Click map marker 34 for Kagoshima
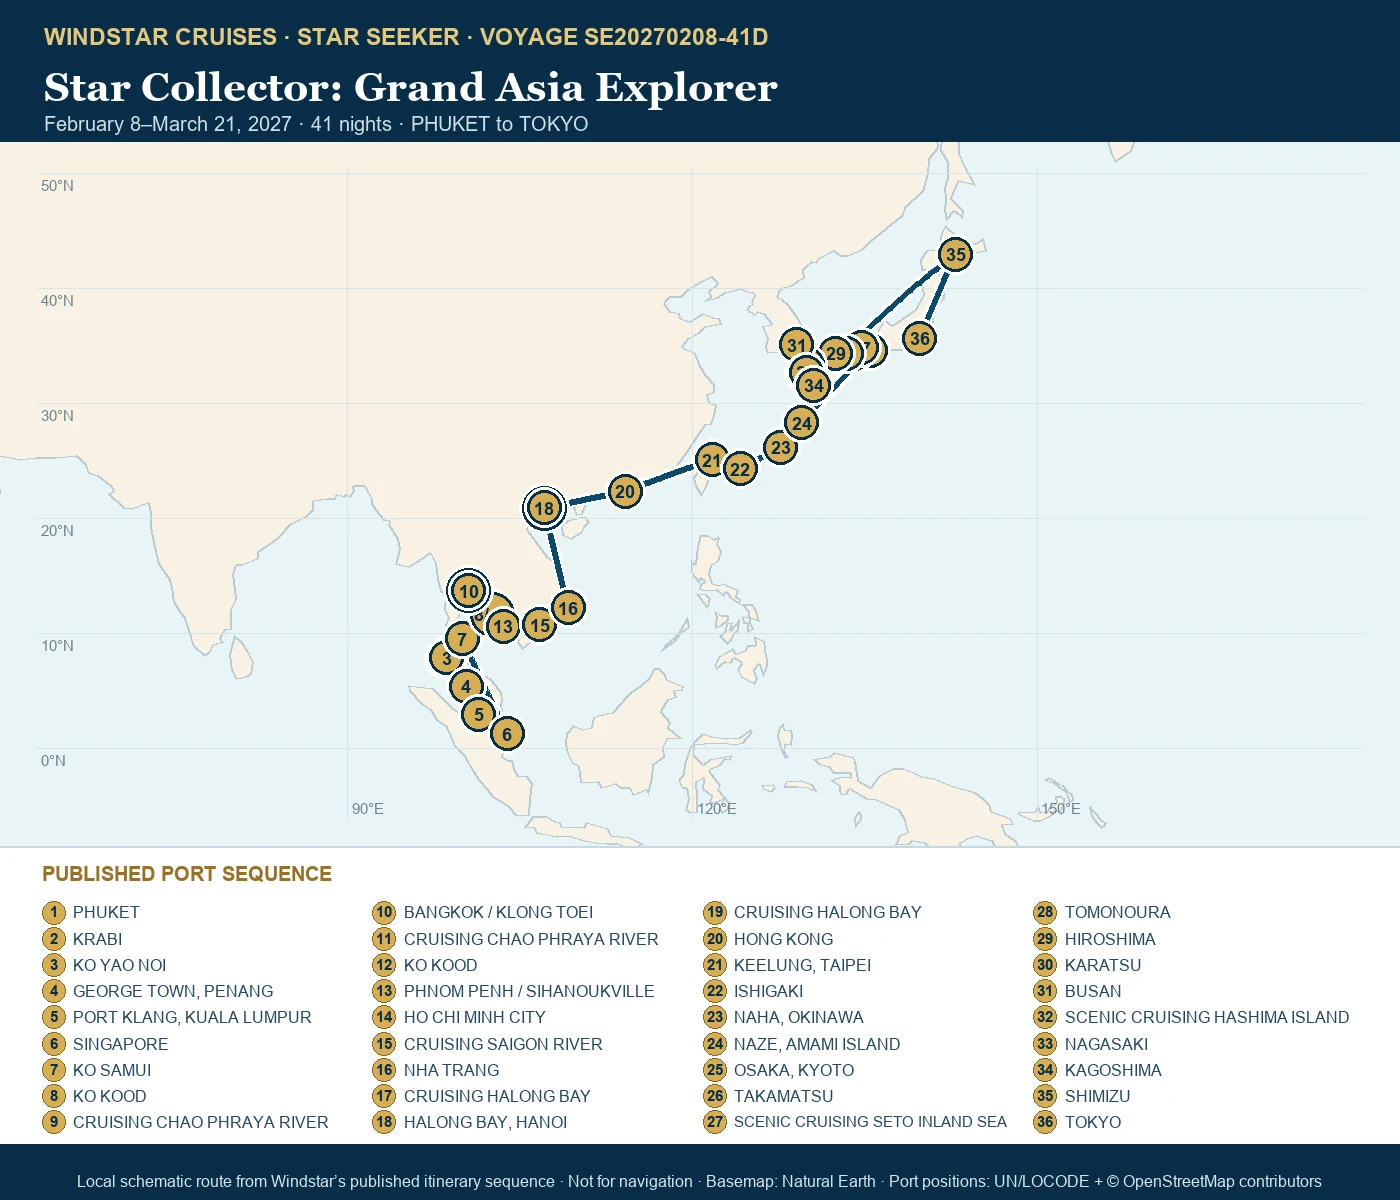 (x=814, y=385)
